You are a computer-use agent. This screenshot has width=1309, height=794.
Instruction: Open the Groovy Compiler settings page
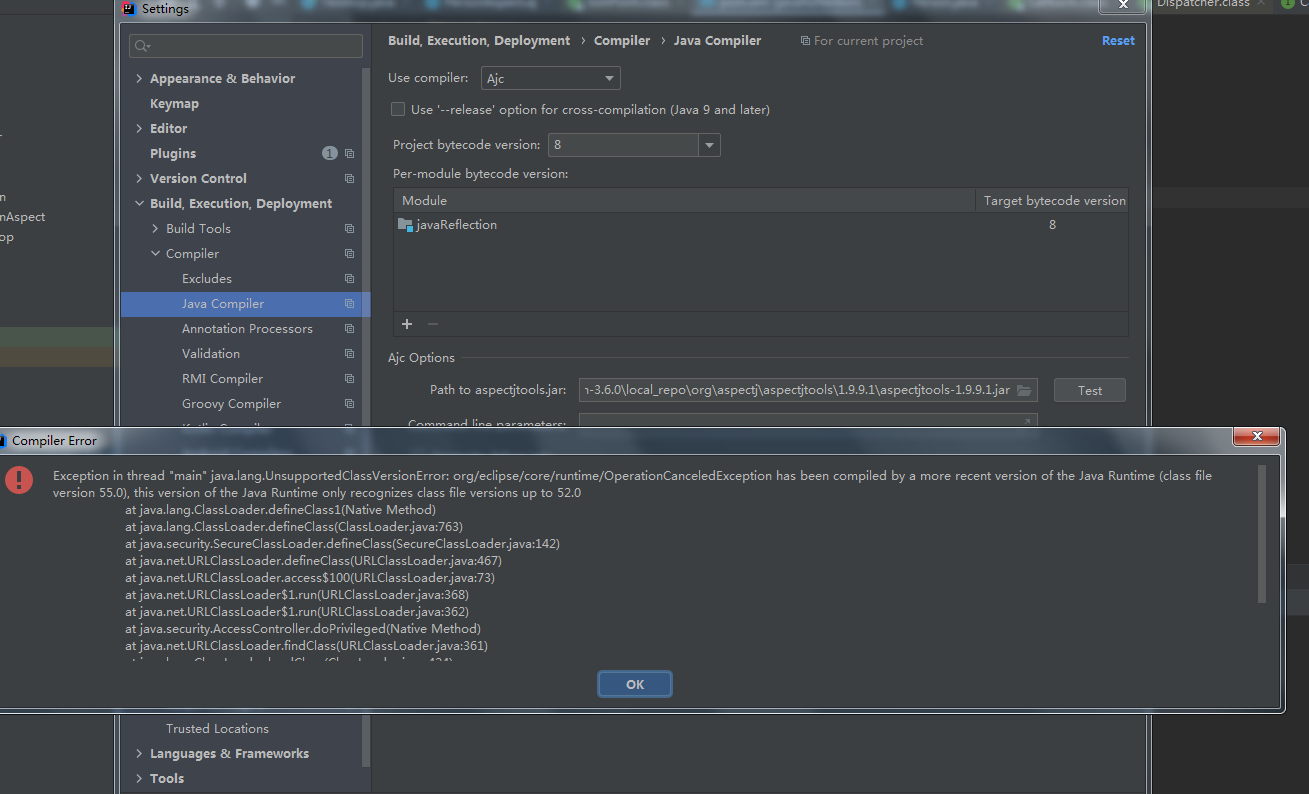[x=231, y=404]
